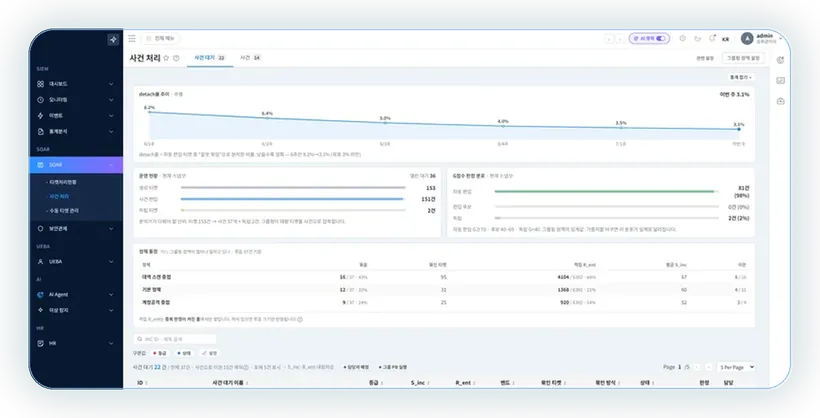The image size is (820, 418).
Task: Click the help icon beside 사건 처리 title
Action: click(x=176, y=58)
